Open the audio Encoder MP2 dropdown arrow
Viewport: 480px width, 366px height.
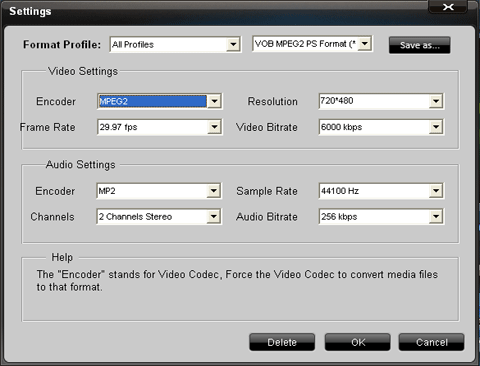214,191
